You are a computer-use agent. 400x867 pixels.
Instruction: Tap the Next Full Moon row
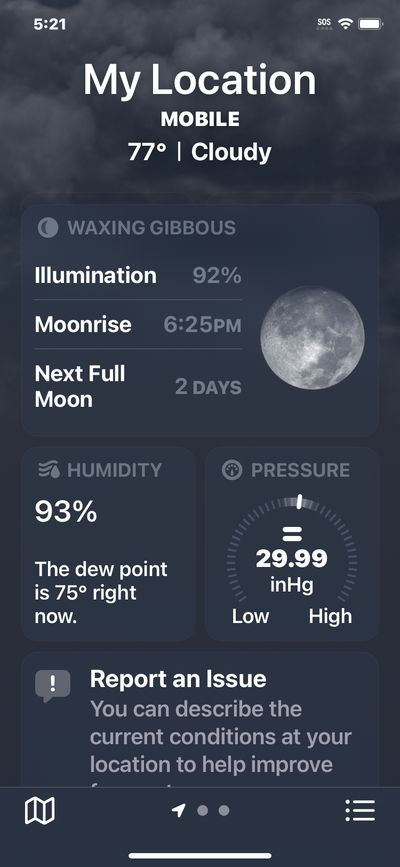[138, 387]
